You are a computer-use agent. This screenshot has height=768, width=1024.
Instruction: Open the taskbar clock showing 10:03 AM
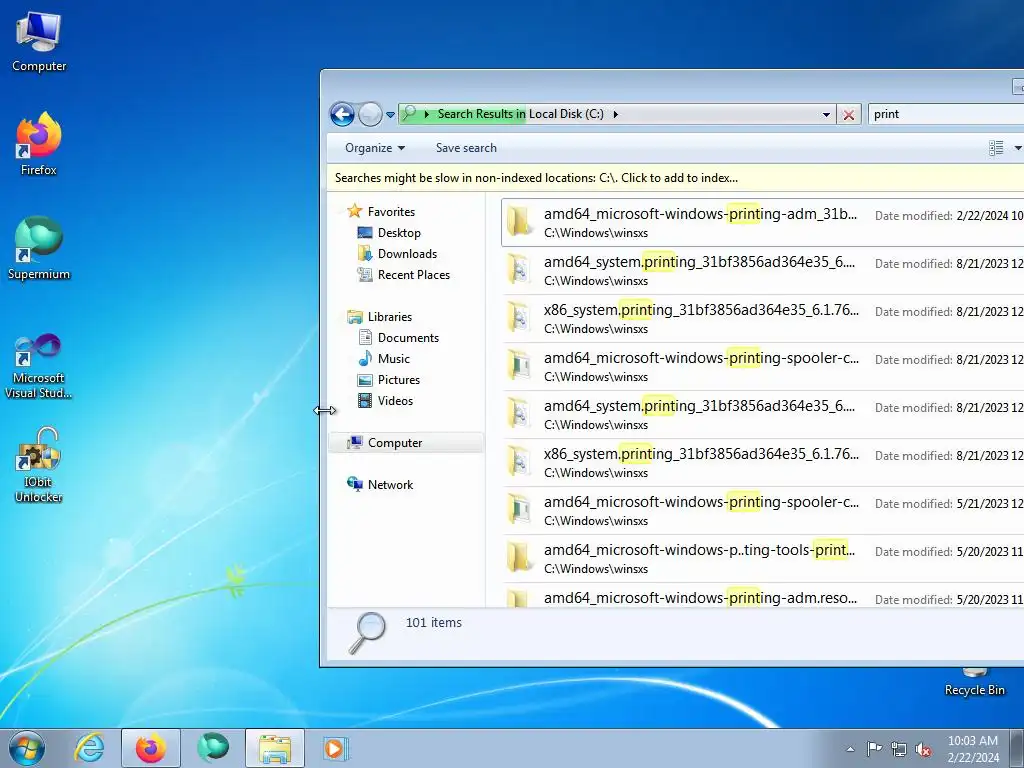click(973, 749)
